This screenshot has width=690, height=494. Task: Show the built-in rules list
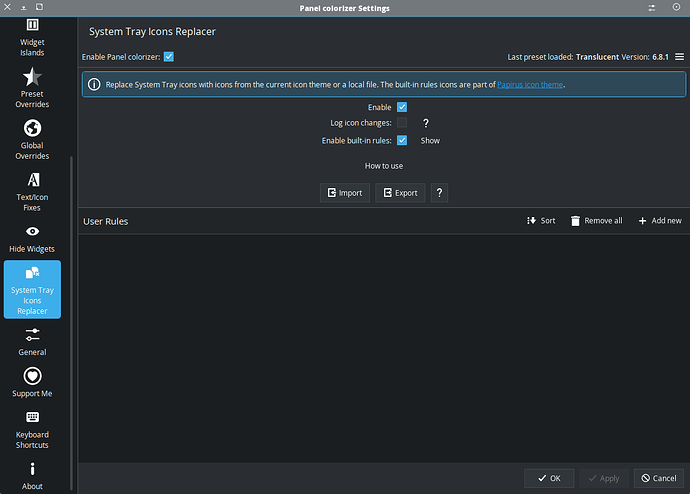click(x=430, y=141)
